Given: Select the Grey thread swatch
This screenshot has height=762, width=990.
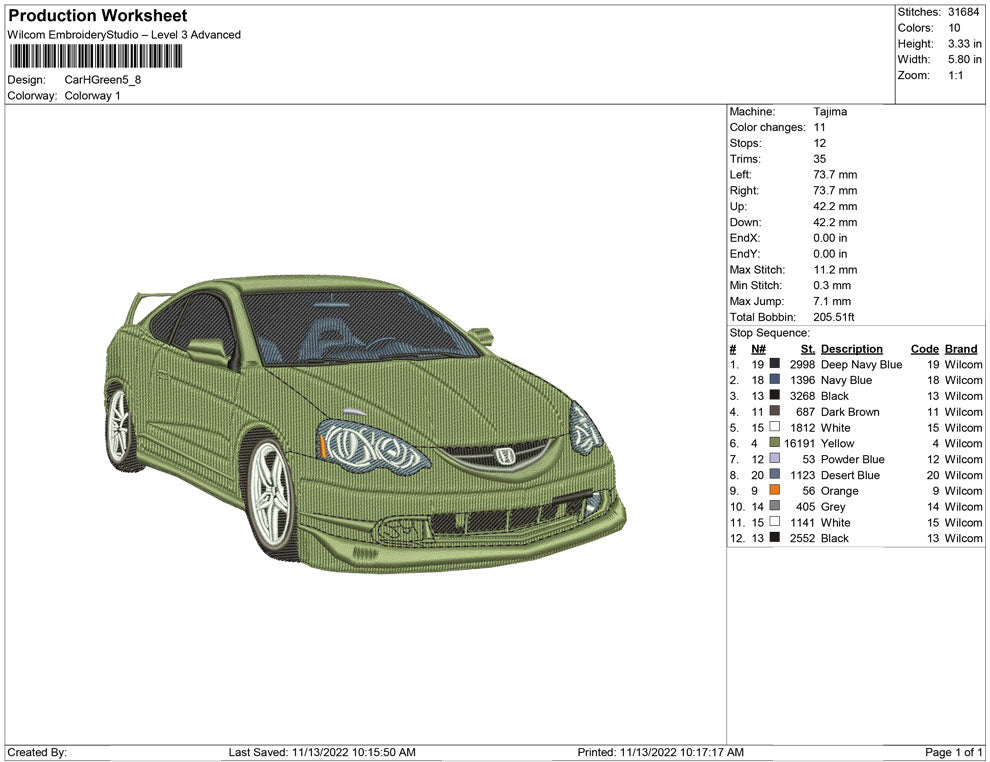Looking at the screenshot, I should [775, 507].
